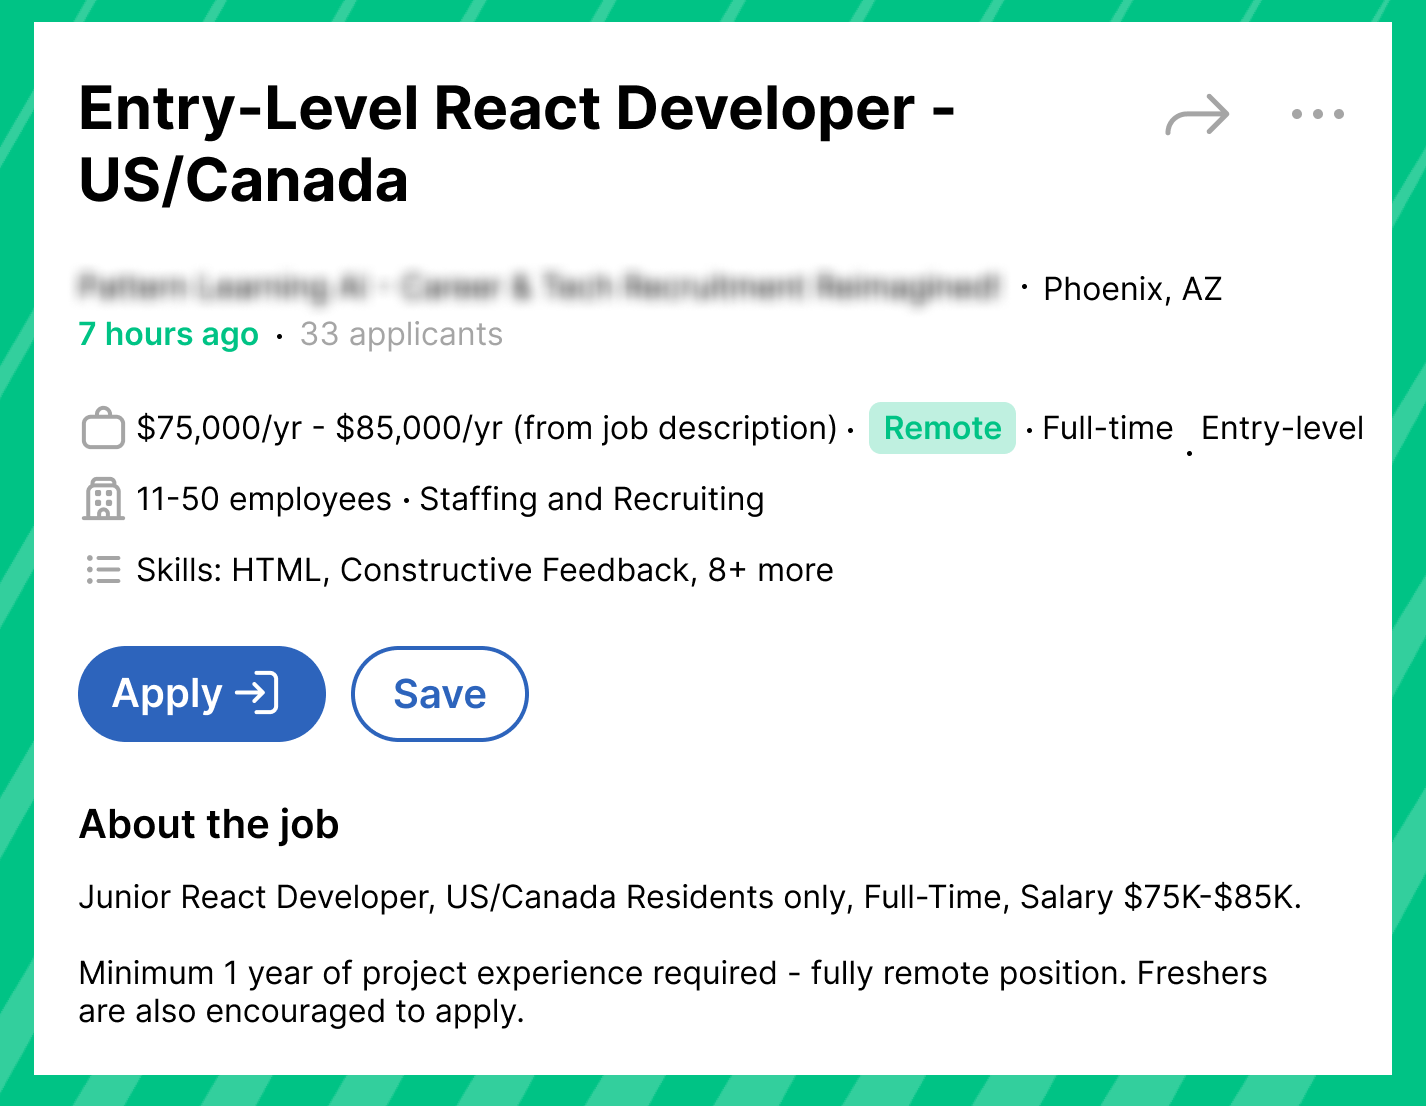Click the '11-50 employees' company size text
Viewport: 1426px width, 1106px height.
coord(264,499)
